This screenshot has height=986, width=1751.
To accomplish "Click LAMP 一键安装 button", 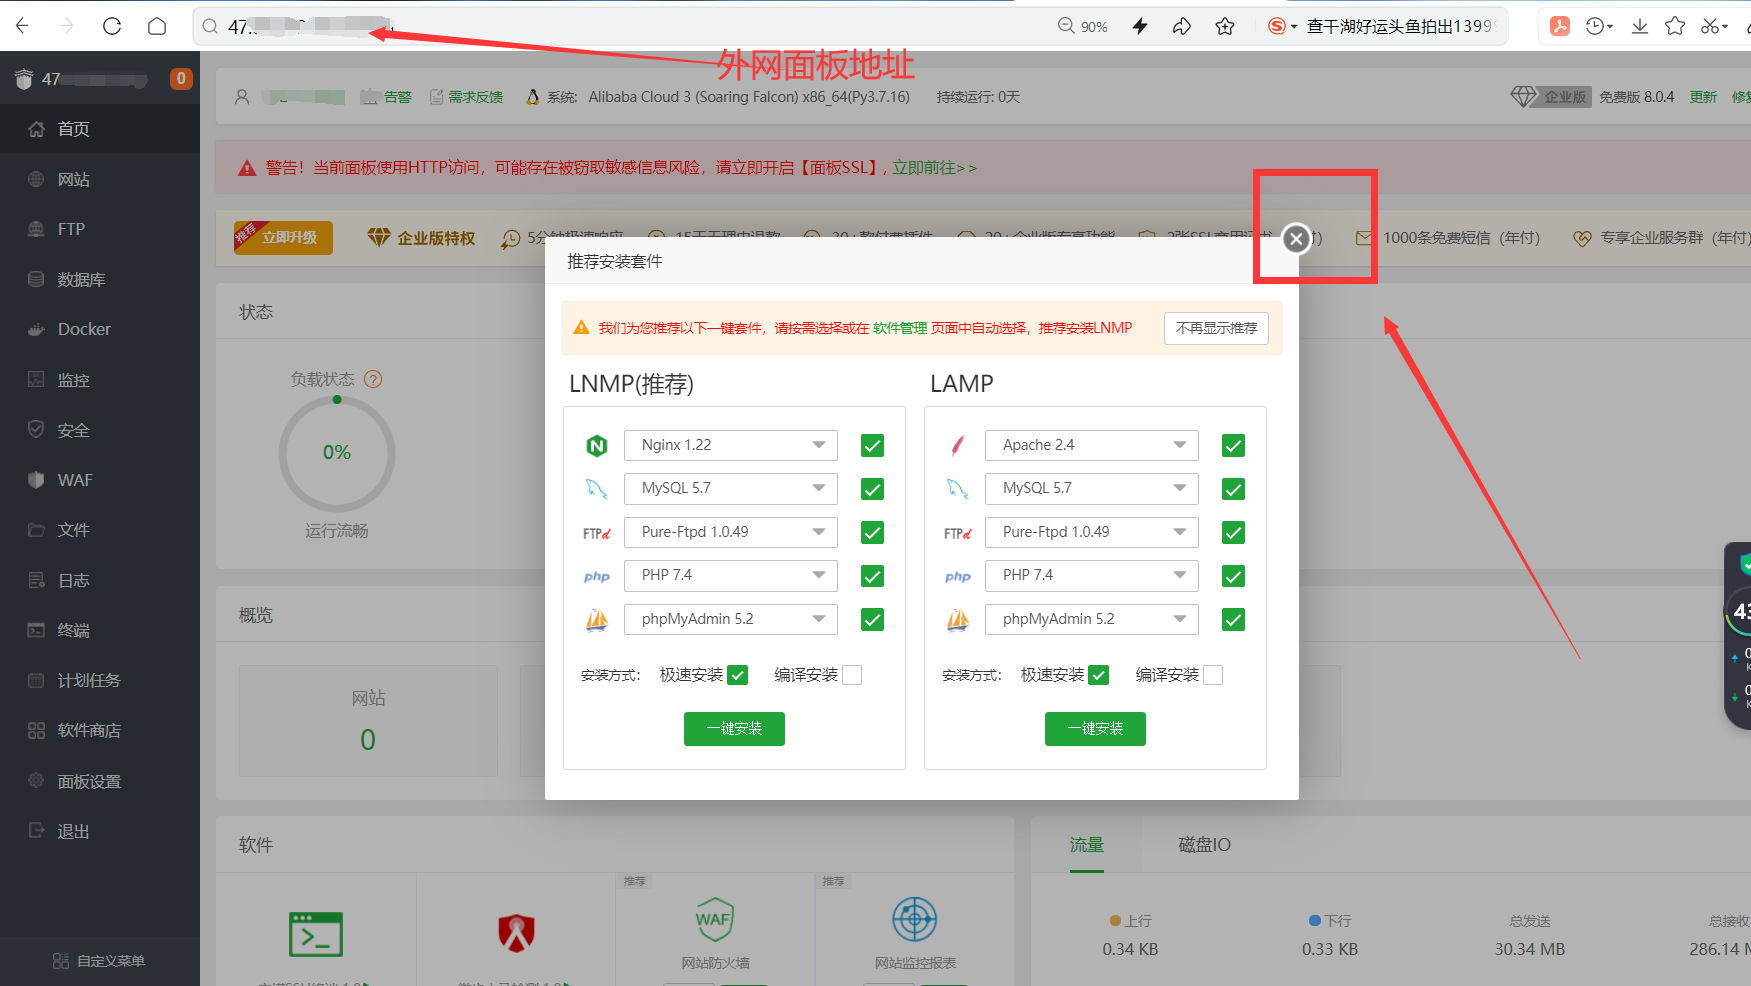I will tap(1095, 729).
